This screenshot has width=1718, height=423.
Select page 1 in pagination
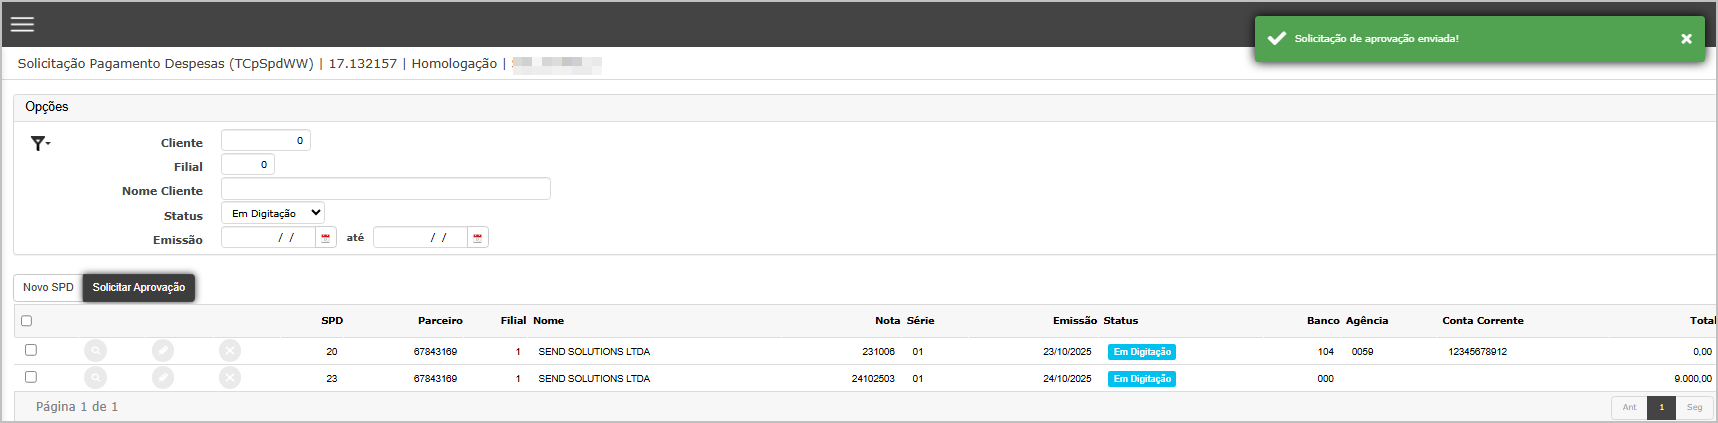[x=1661, y=408]
